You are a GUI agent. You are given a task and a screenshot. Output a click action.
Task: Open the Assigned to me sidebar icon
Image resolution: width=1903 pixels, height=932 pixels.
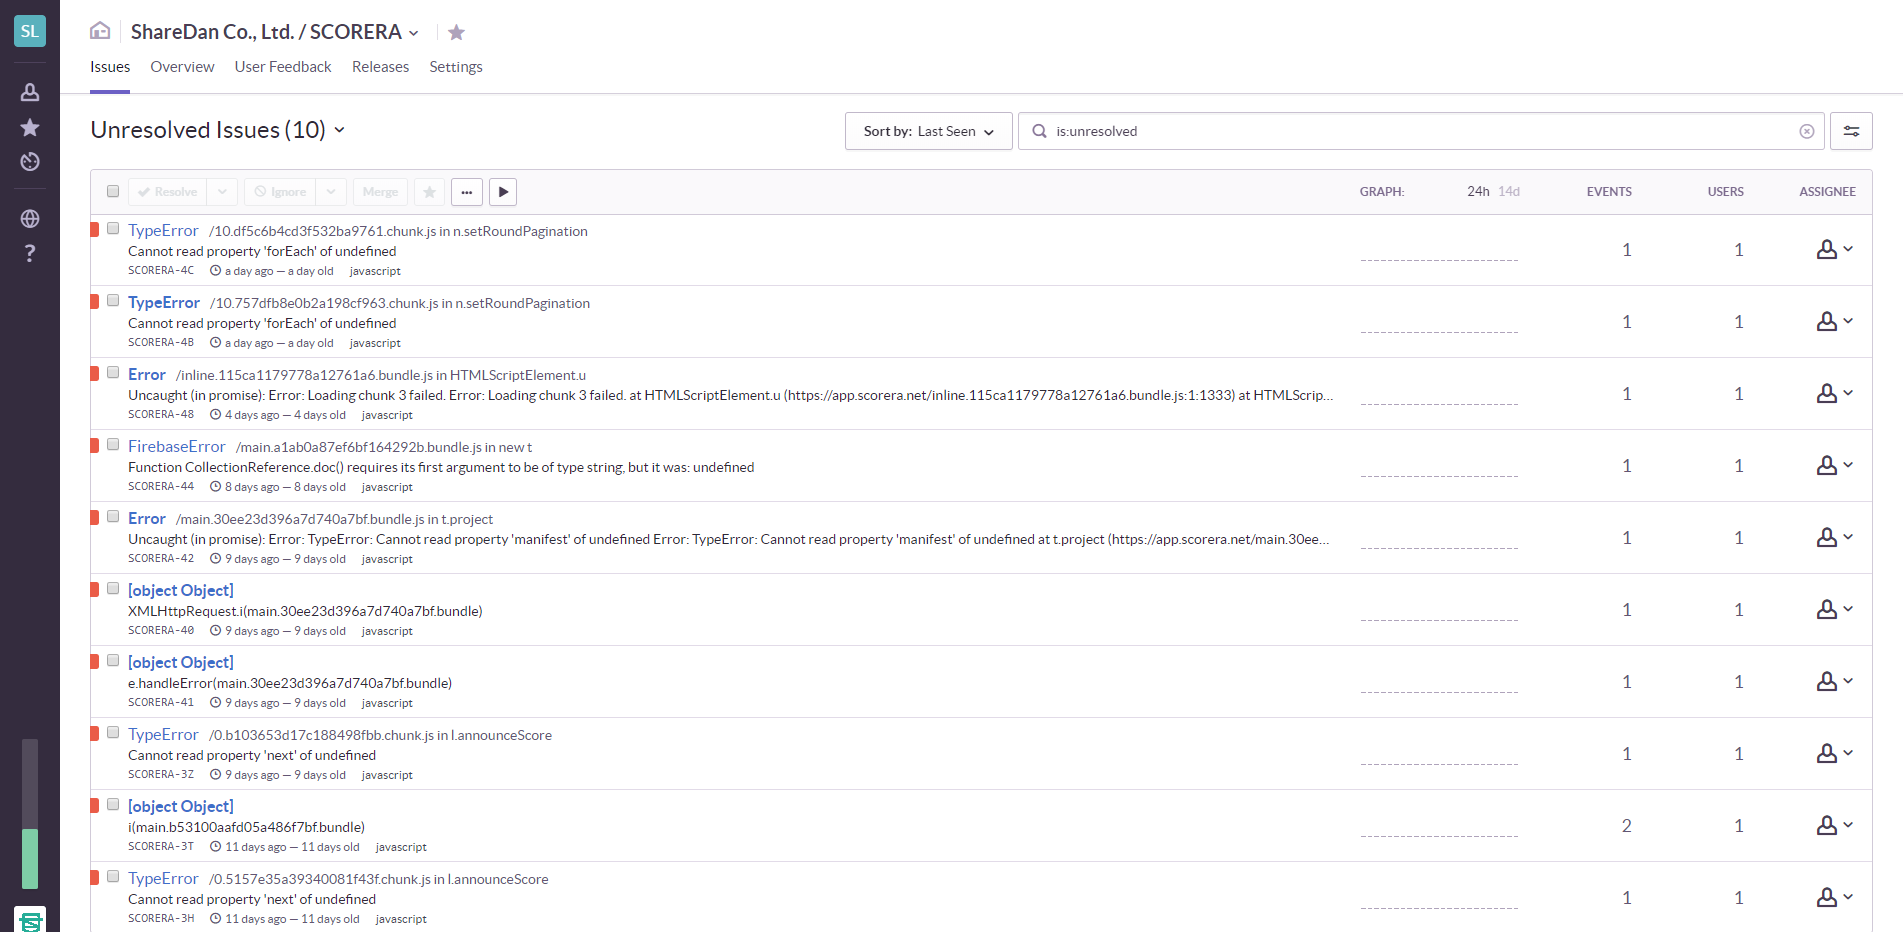pyautogui.click(x=30, y=92)
